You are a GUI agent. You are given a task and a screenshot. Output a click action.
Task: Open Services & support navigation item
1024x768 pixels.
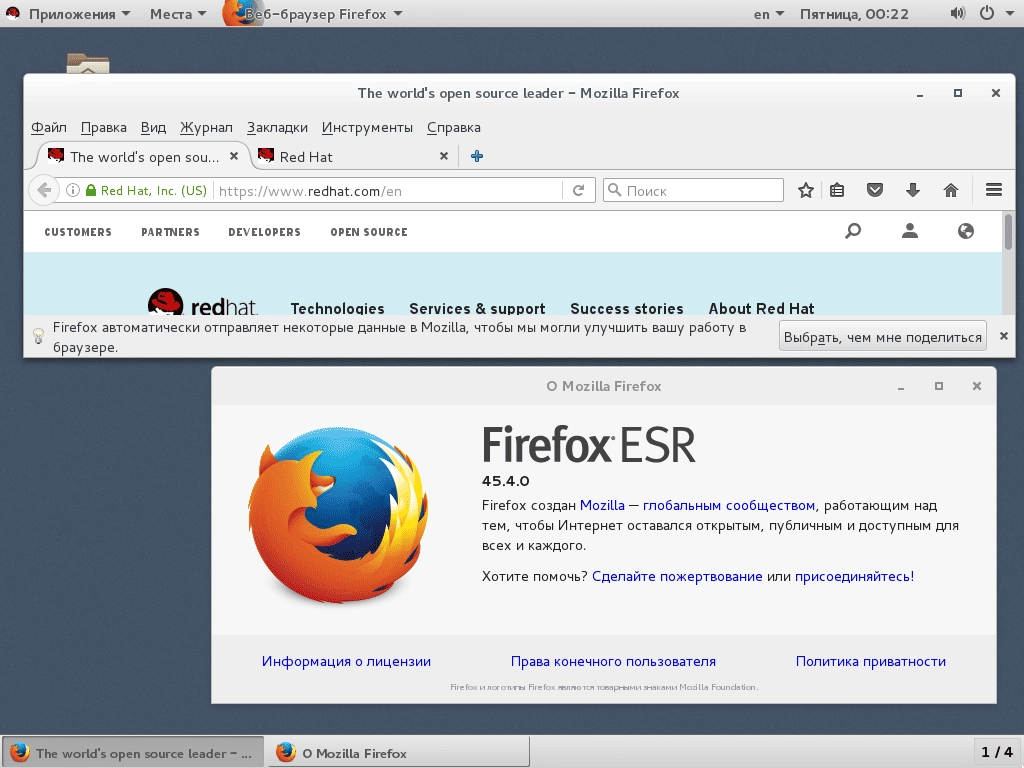coord(477,308)
